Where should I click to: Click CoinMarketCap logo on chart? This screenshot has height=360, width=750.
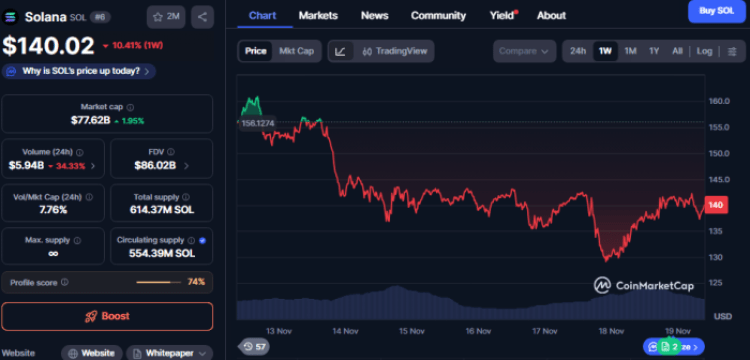point(644,285)
